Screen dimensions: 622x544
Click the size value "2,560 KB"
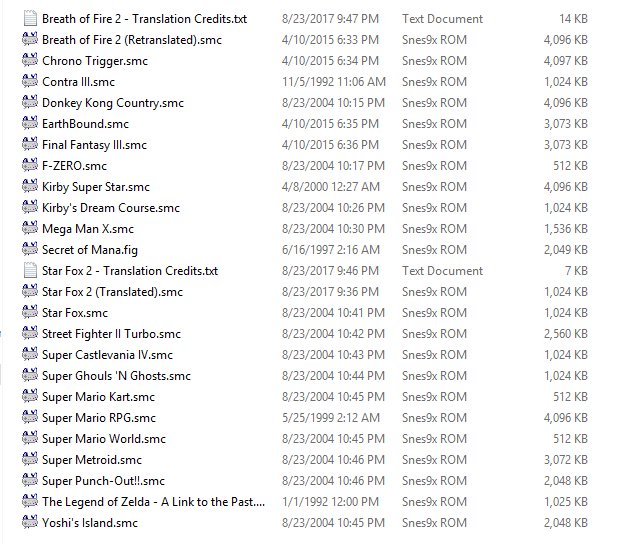point(565,334)
